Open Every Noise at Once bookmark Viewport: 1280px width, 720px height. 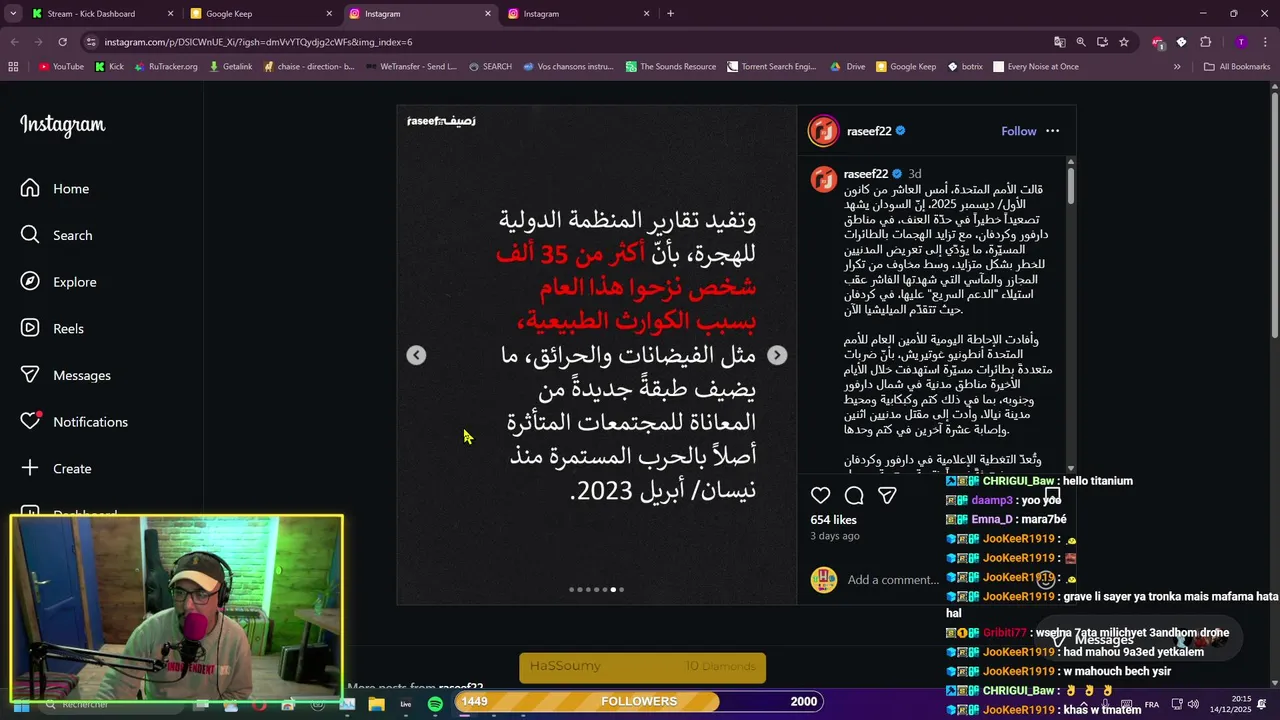pos(1036,67)
